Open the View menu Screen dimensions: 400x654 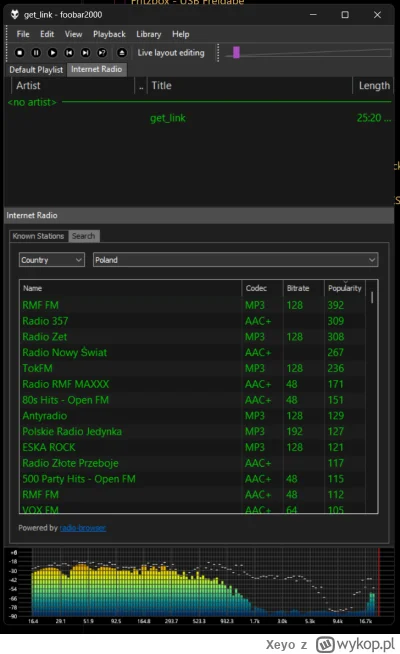point(73,34)
